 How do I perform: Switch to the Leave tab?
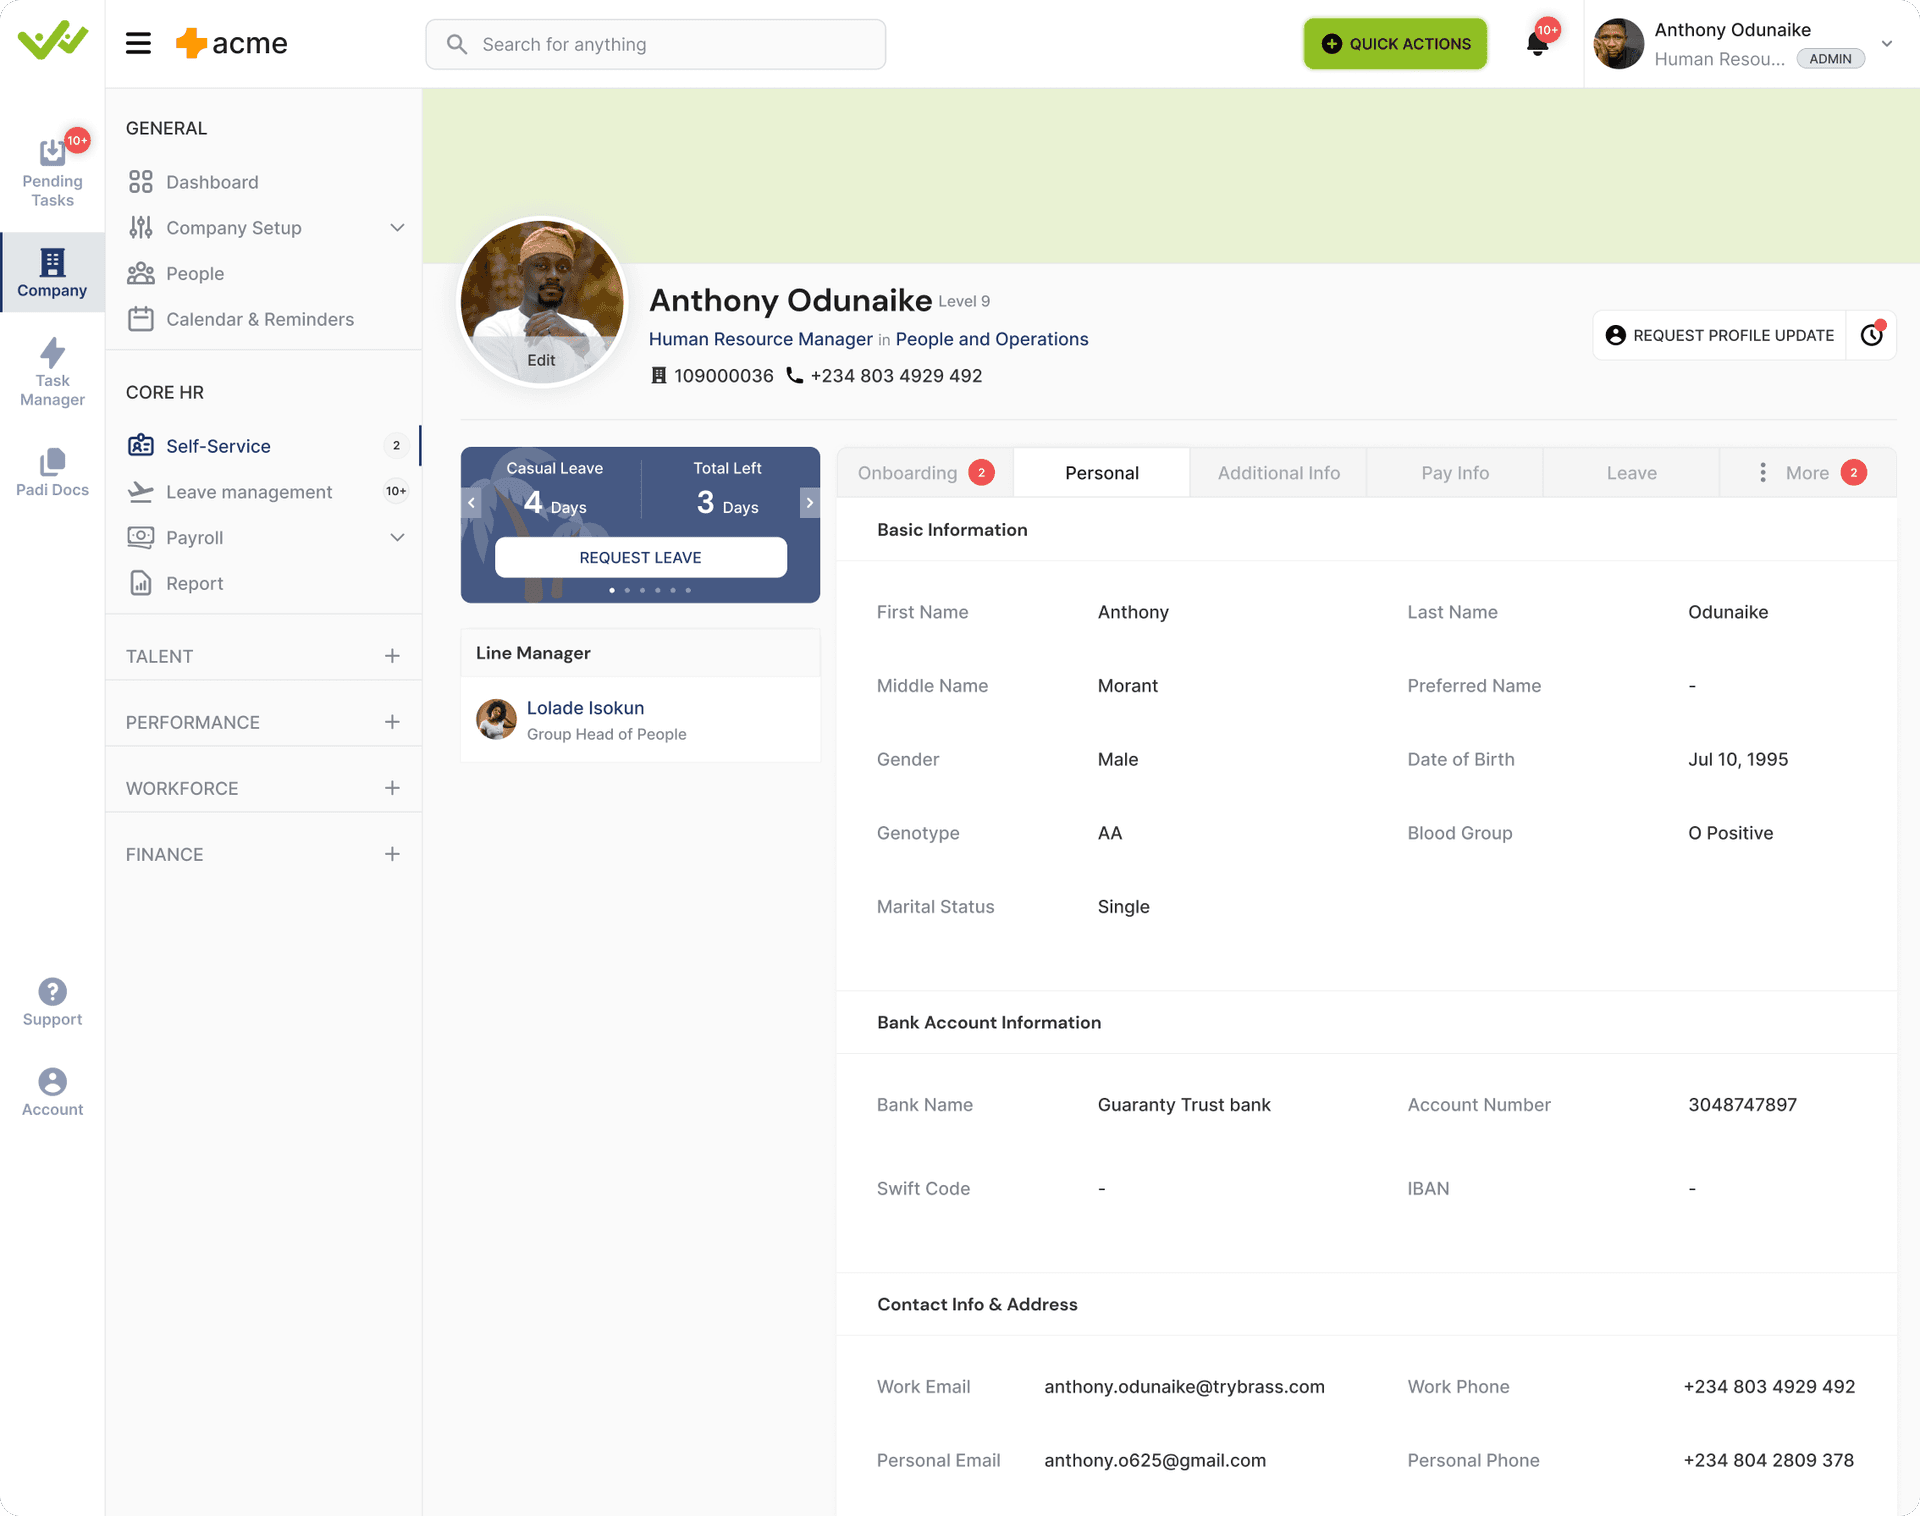point(1631,472)
